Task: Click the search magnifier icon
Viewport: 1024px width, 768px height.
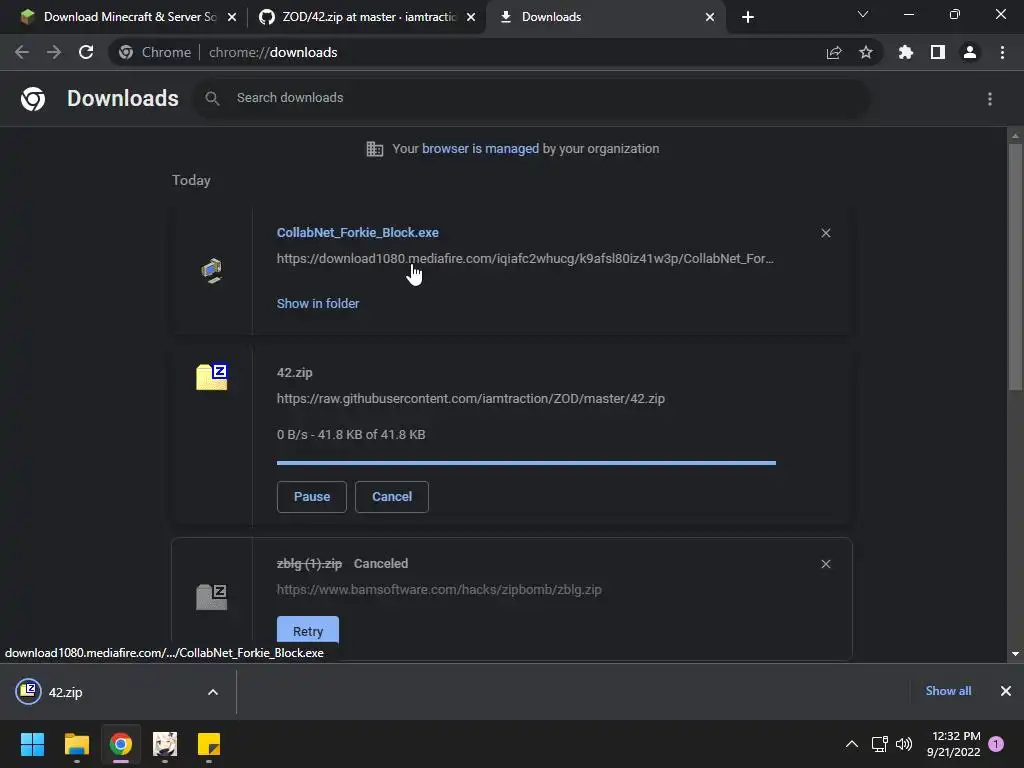Action: (x=212, y=98)
